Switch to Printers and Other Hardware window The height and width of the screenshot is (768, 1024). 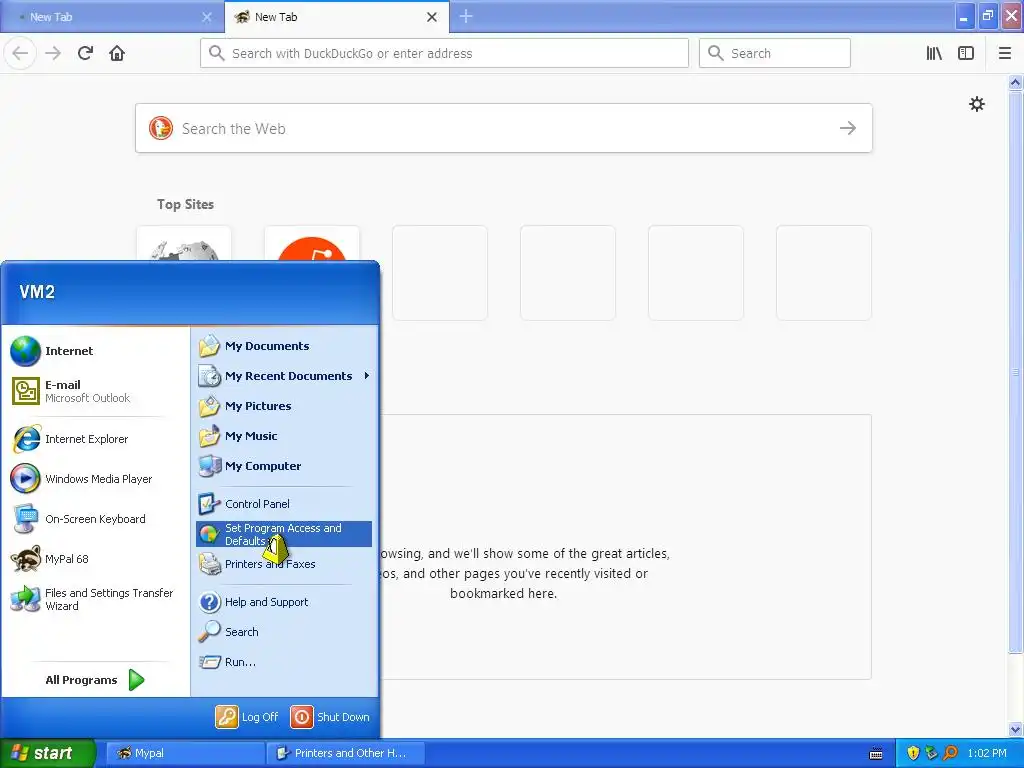pyautogui.click(x=346, y=753)
